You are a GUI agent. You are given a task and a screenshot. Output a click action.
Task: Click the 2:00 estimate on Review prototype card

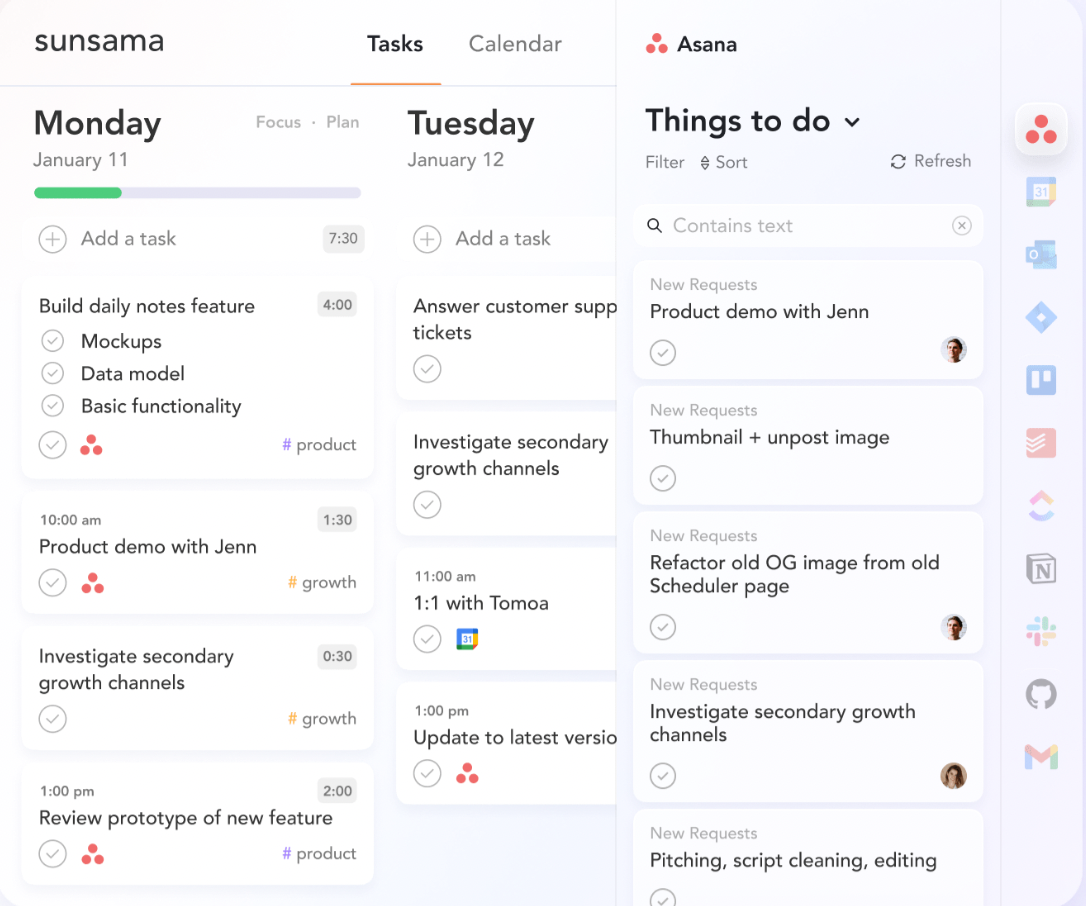[x=337, y=791]
